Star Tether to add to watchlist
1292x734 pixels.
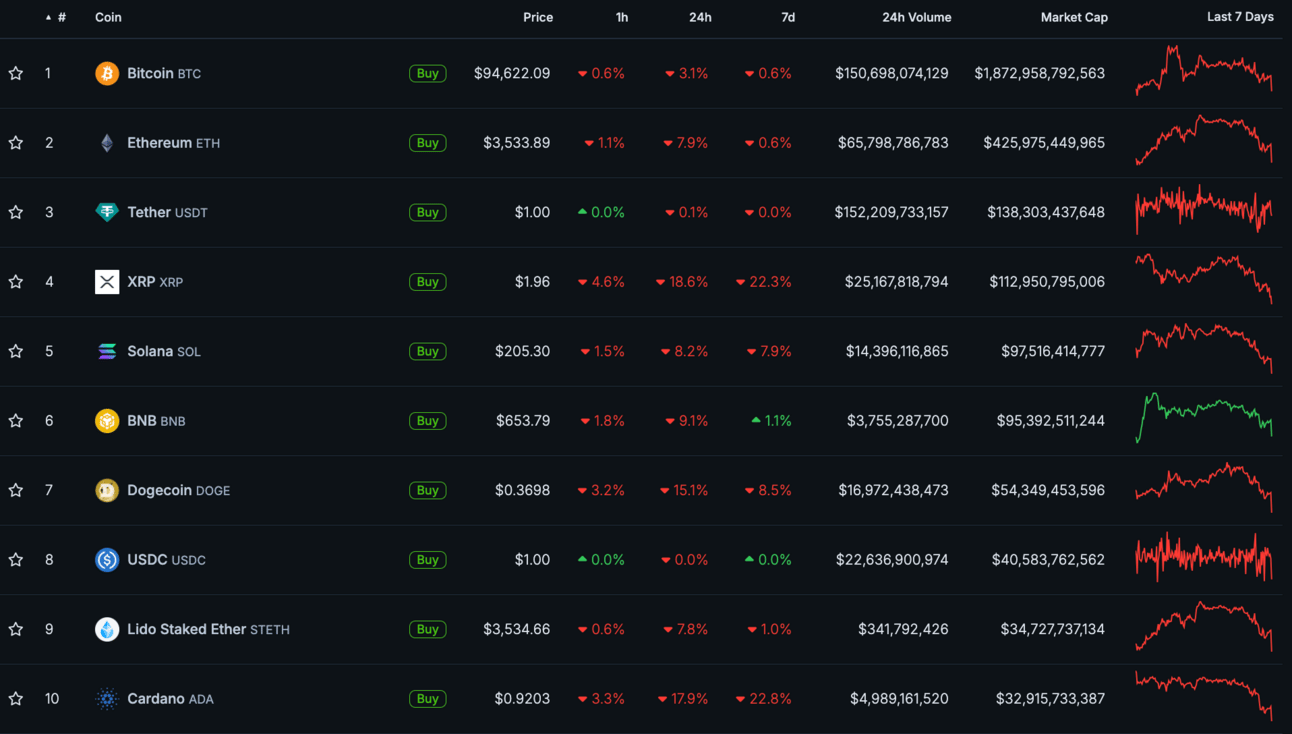tap(16, 212)
